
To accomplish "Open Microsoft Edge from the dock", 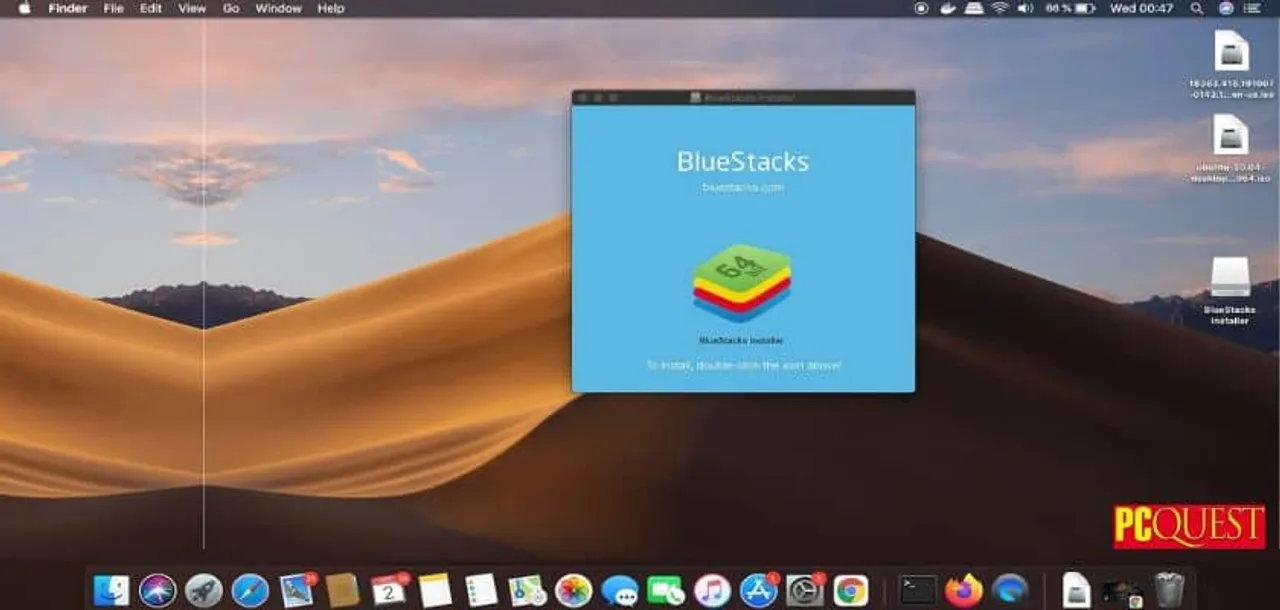I will click(x=1010, y=590).
